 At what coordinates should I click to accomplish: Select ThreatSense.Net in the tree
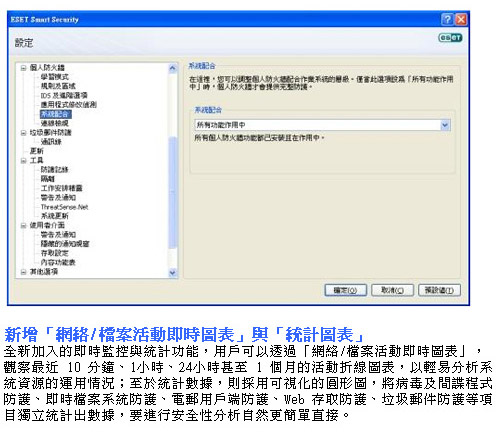[64, 207]
